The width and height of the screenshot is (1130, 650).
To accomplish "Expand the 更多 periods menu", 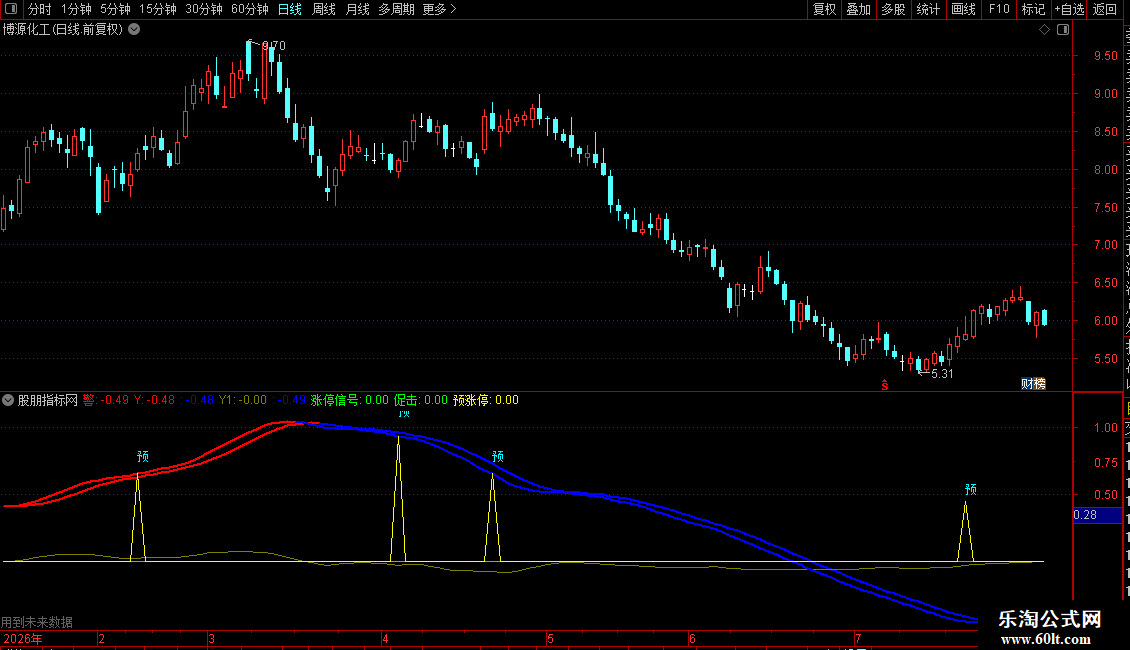I will pyautogui.click(x=439, y=9).
